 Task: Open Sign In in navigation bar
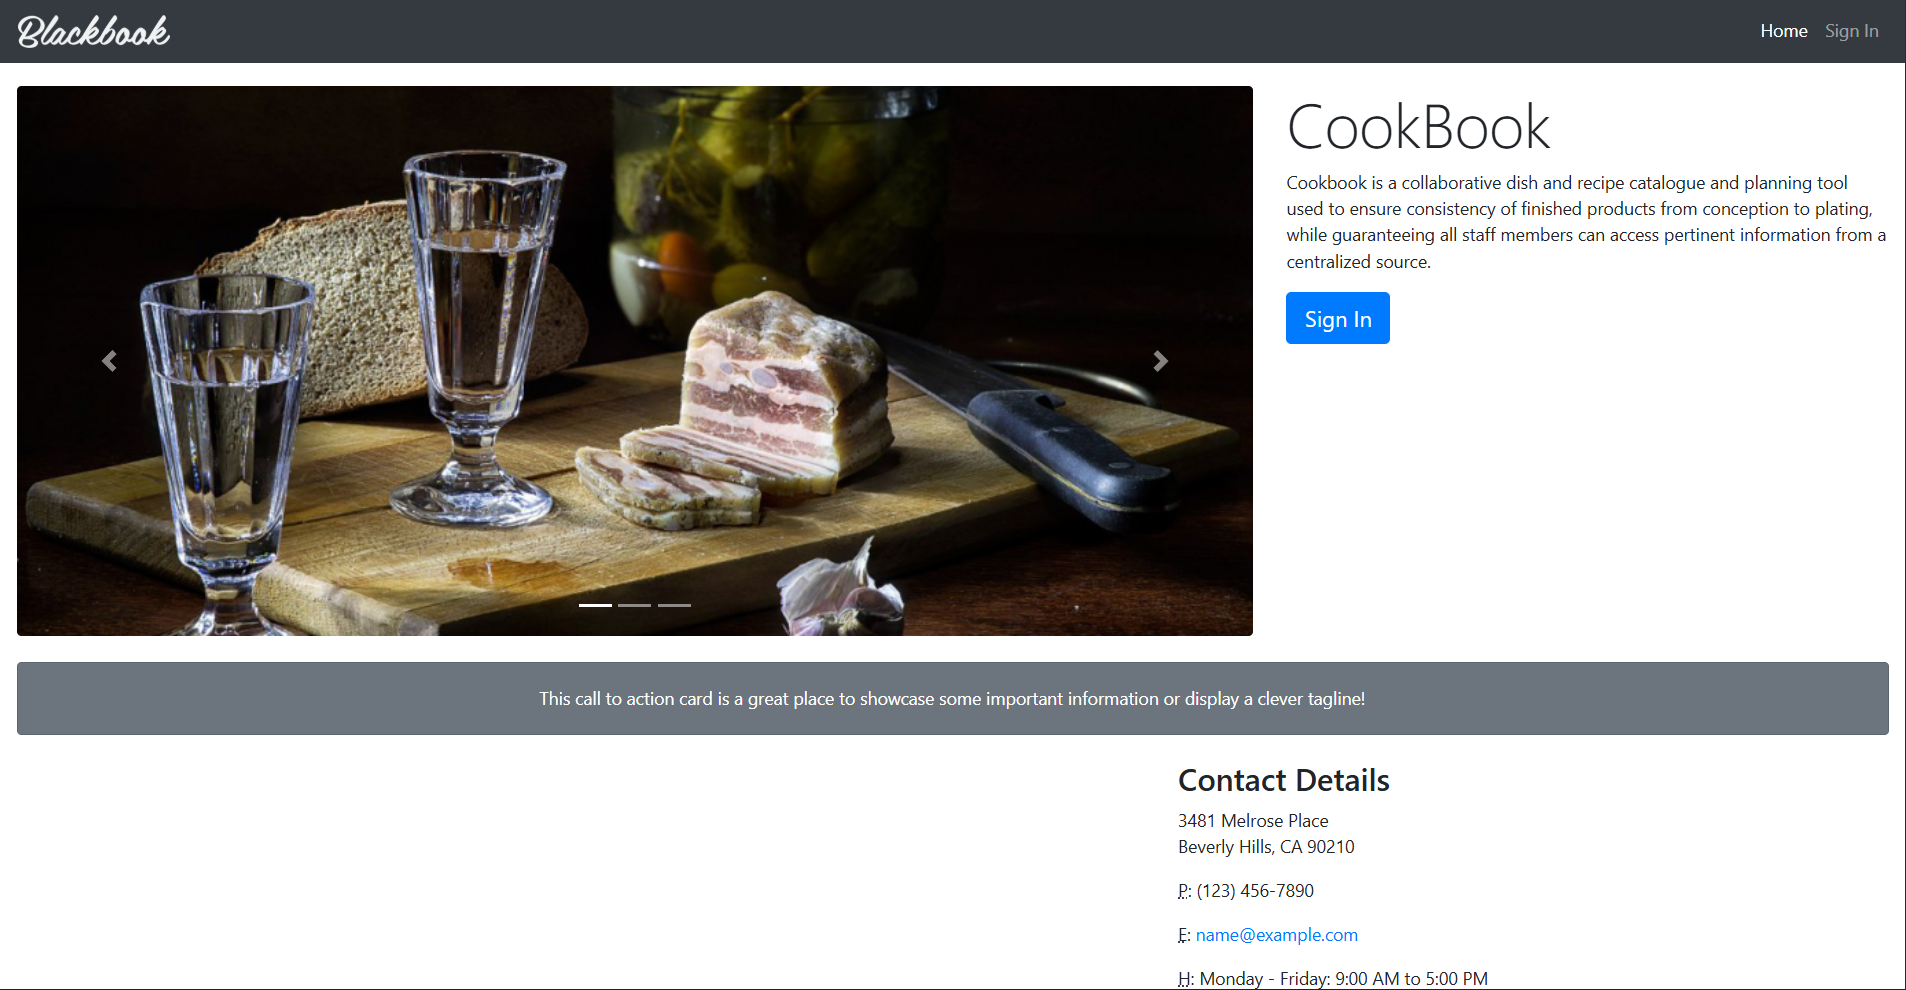click(1852, 31)
